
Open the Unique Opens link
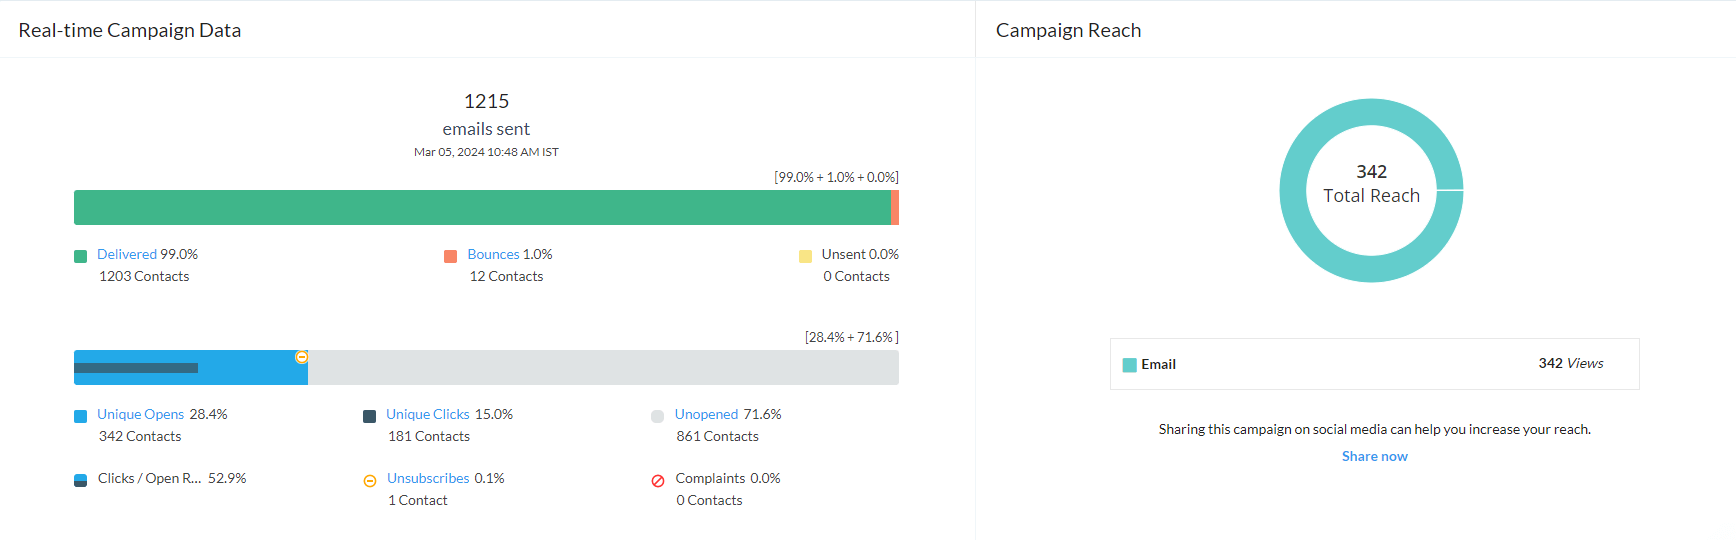pyautogui.click(x=140, y=415)
